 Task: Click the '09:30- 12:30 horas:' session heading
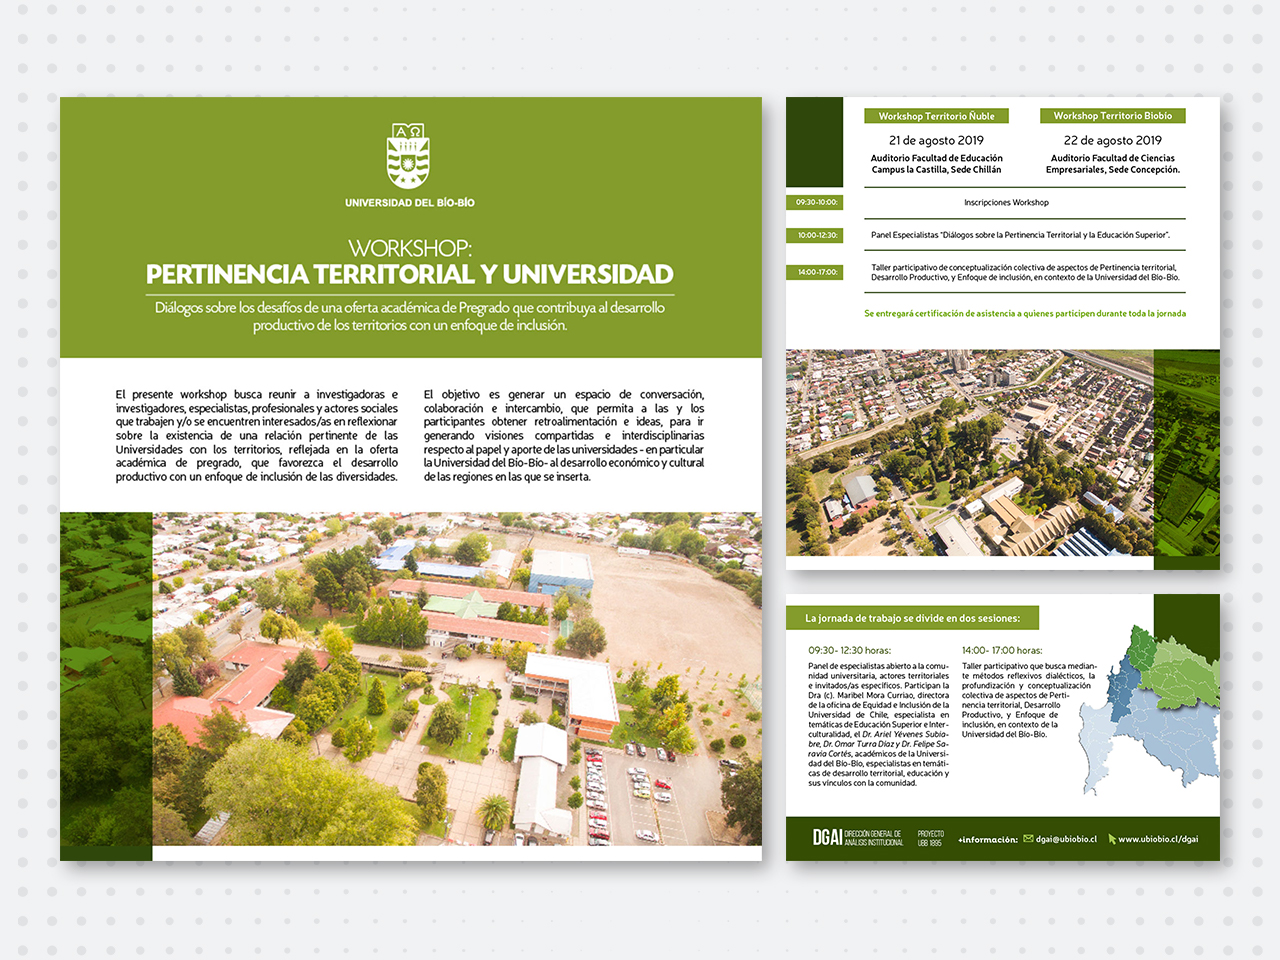(x=849, y=650)
